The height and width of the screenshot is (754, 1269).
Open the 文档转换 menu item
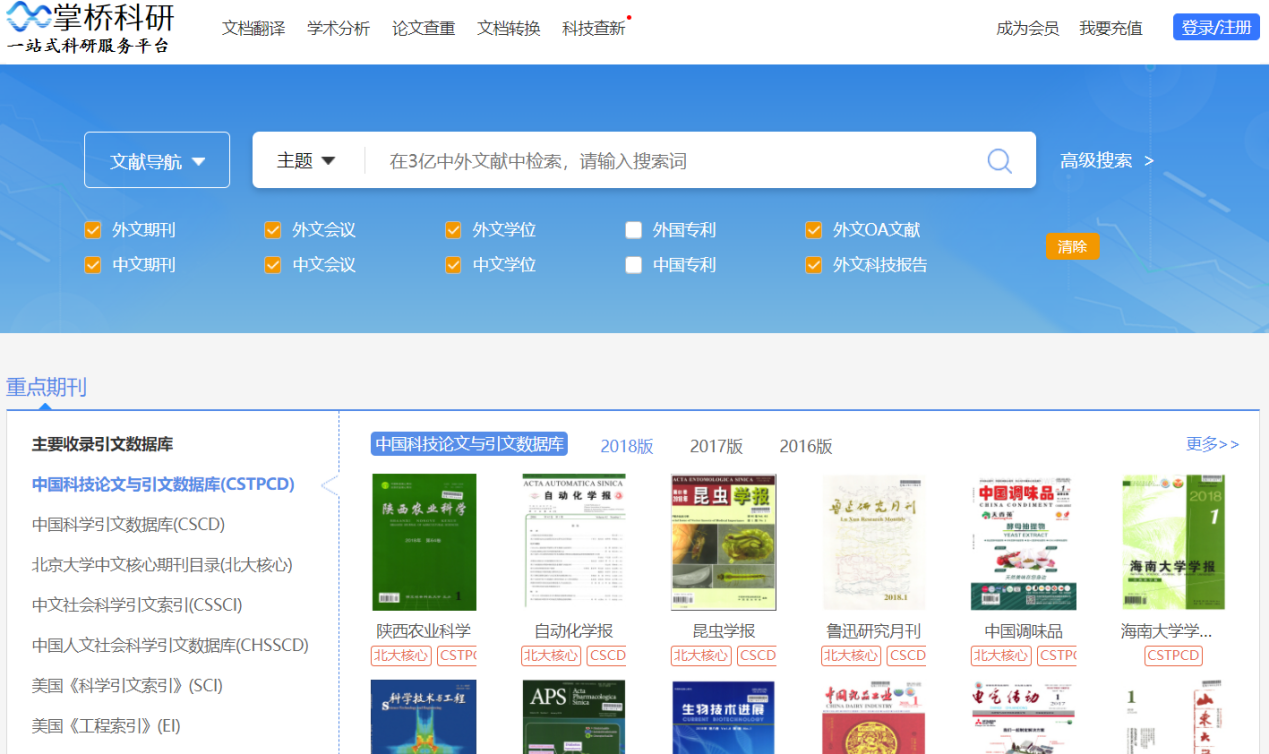pyautogui.click(x=509, y=28)
